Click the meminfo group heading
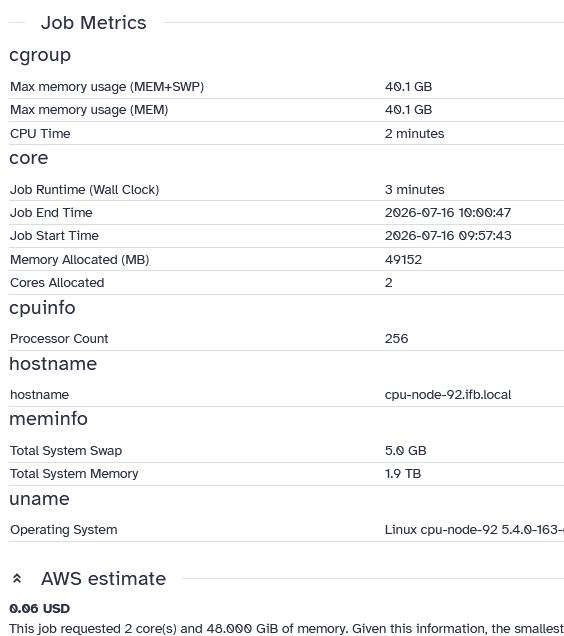Viewport: 564px width, 636px height. [48, 419]
